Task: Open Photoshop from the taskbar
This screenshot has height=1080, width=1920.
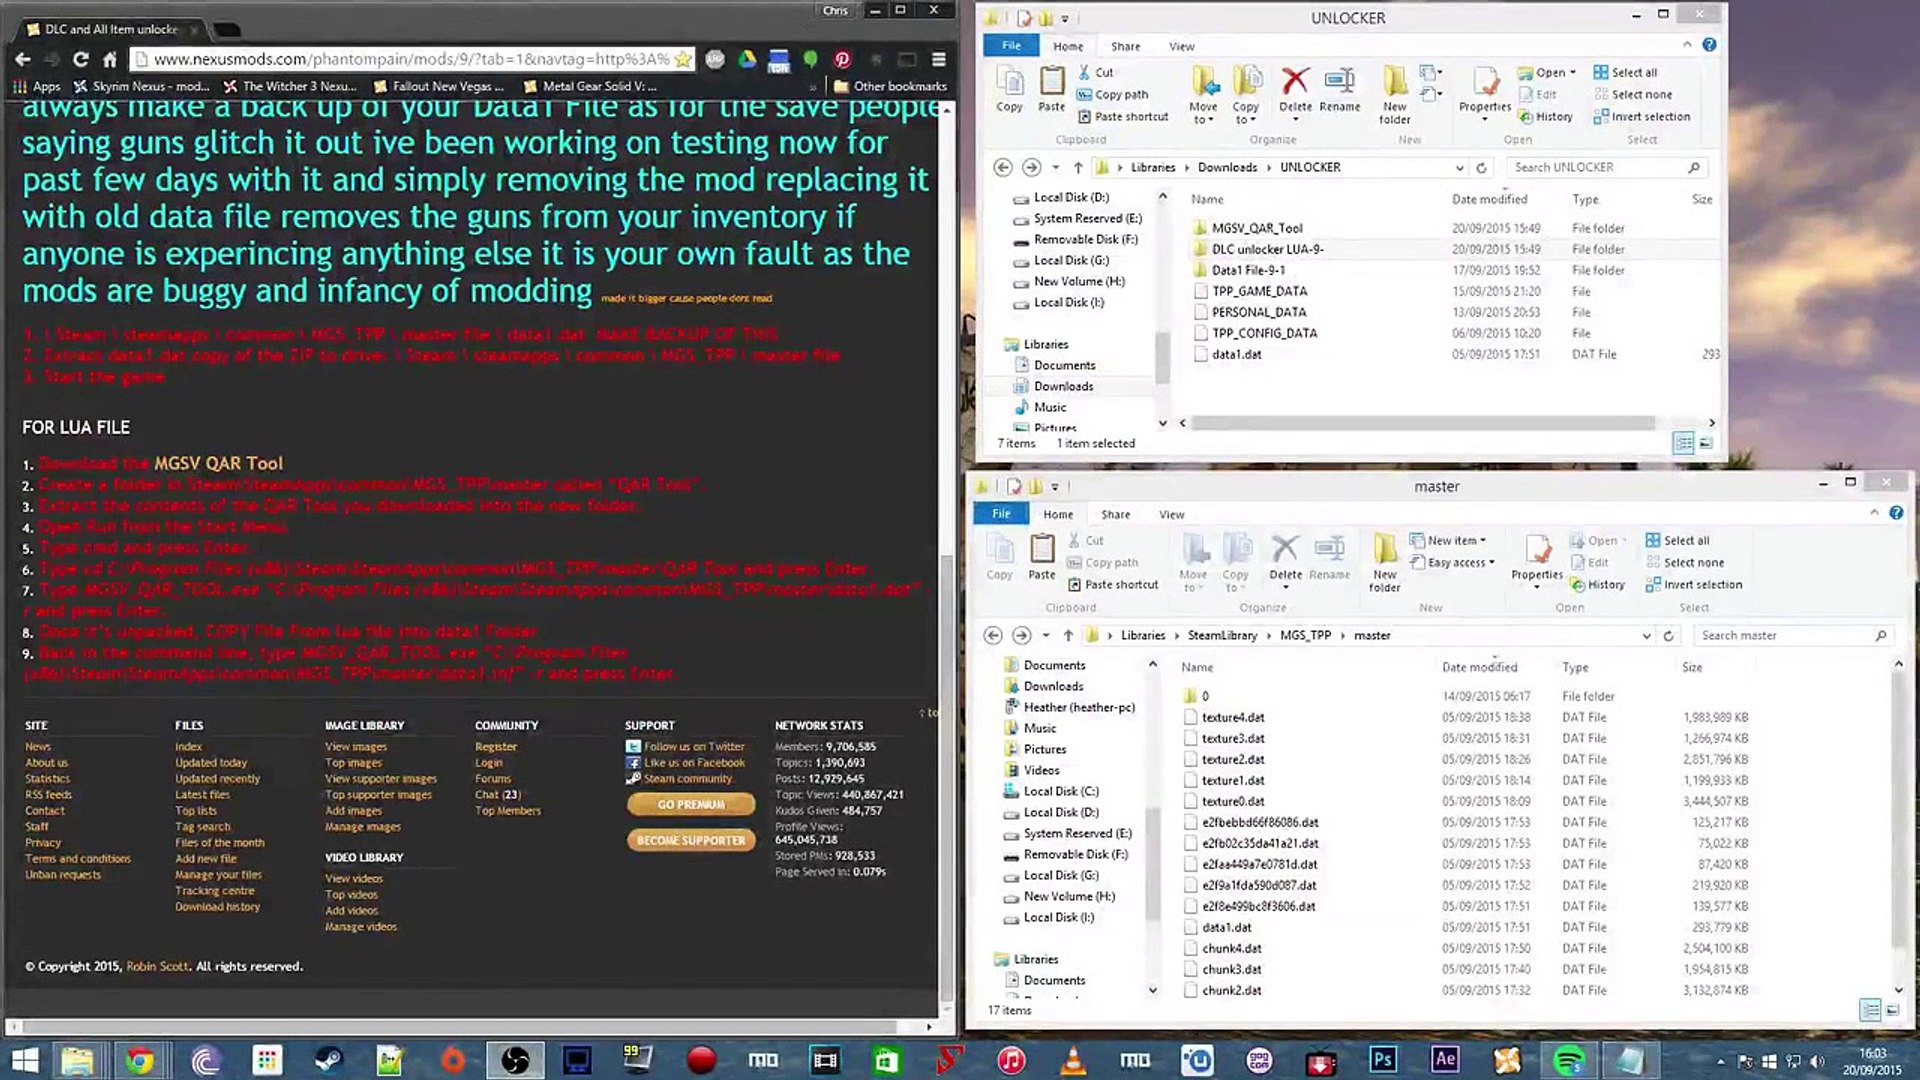Action: 1383,1060
